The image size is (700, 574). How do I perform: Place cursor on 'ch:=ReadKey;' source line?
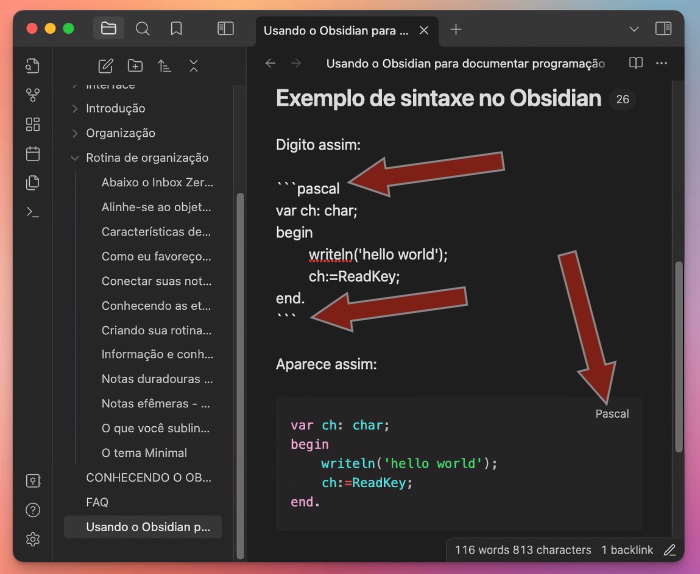pyautogui.click(x=354, y=276)
